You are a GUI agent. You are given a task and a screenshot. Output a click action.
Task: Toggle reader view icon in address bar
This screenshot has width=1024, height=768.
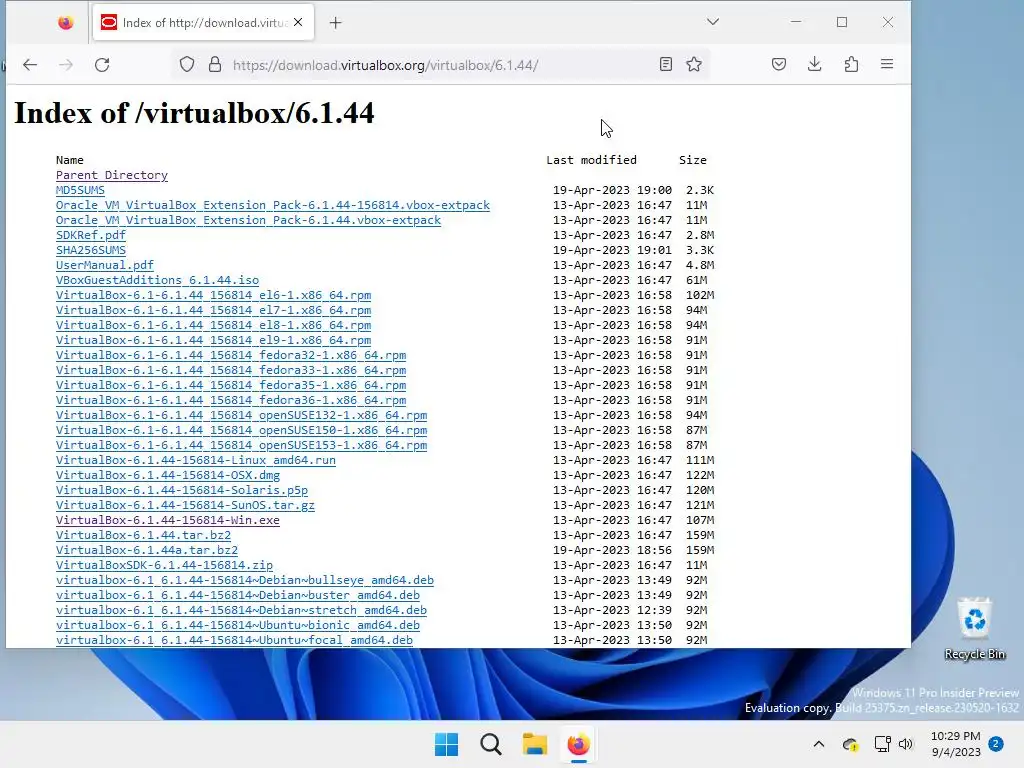(665, 64)
